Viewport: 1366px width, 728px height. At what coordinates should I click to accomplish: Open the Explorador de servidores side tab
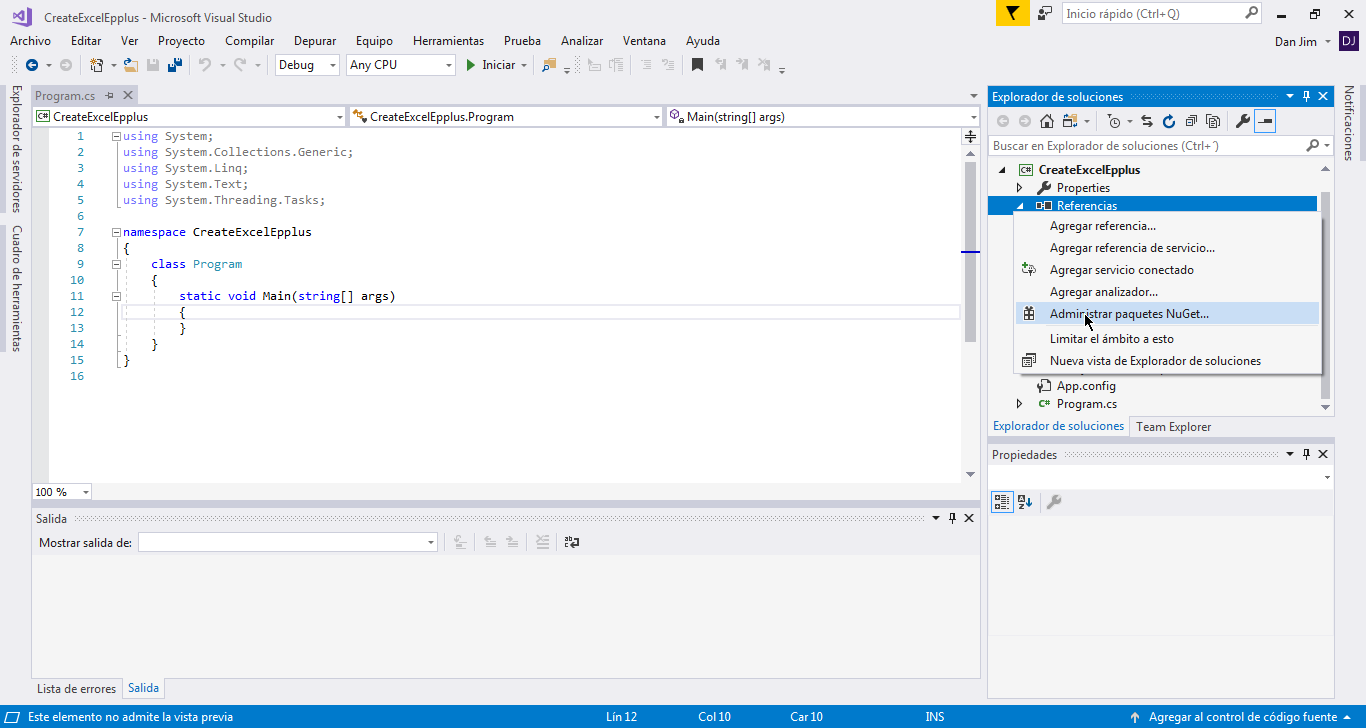(16, 149)
